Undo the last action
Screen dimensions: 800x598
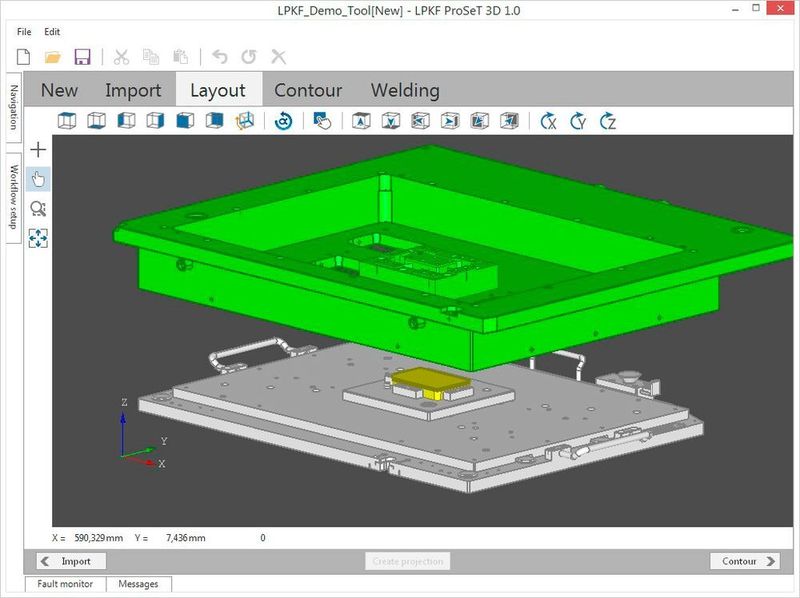tap(219, 55)
